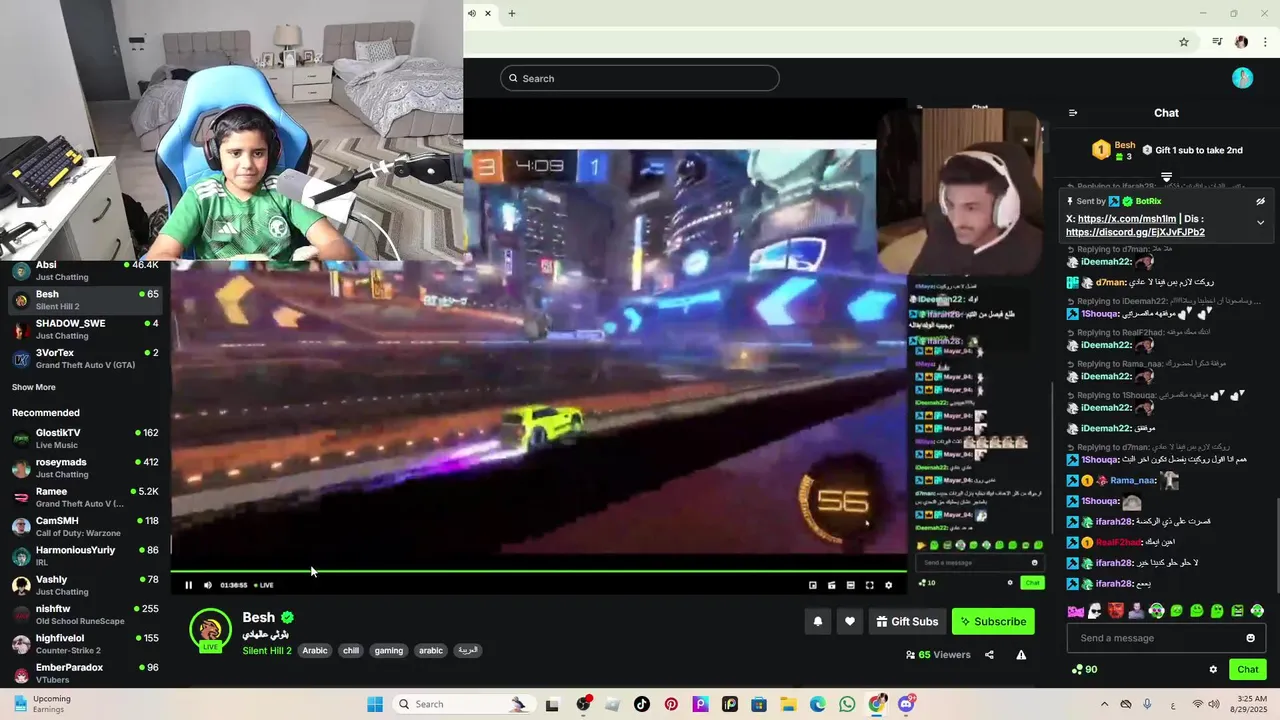Open highfivelol recommended channel
The image size is (1280, 720).
click(85, 643)
